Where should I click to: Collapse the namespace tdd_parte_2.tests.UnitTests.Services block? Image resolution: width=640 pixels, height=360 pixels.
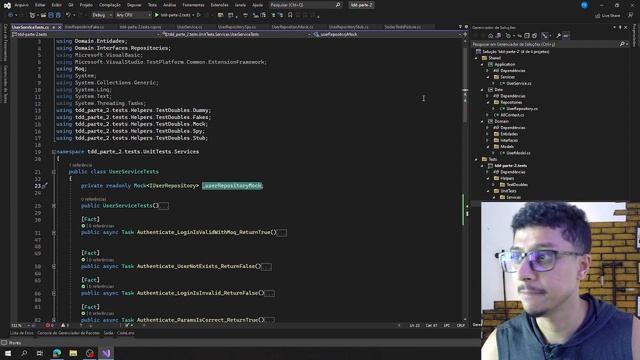54,152
